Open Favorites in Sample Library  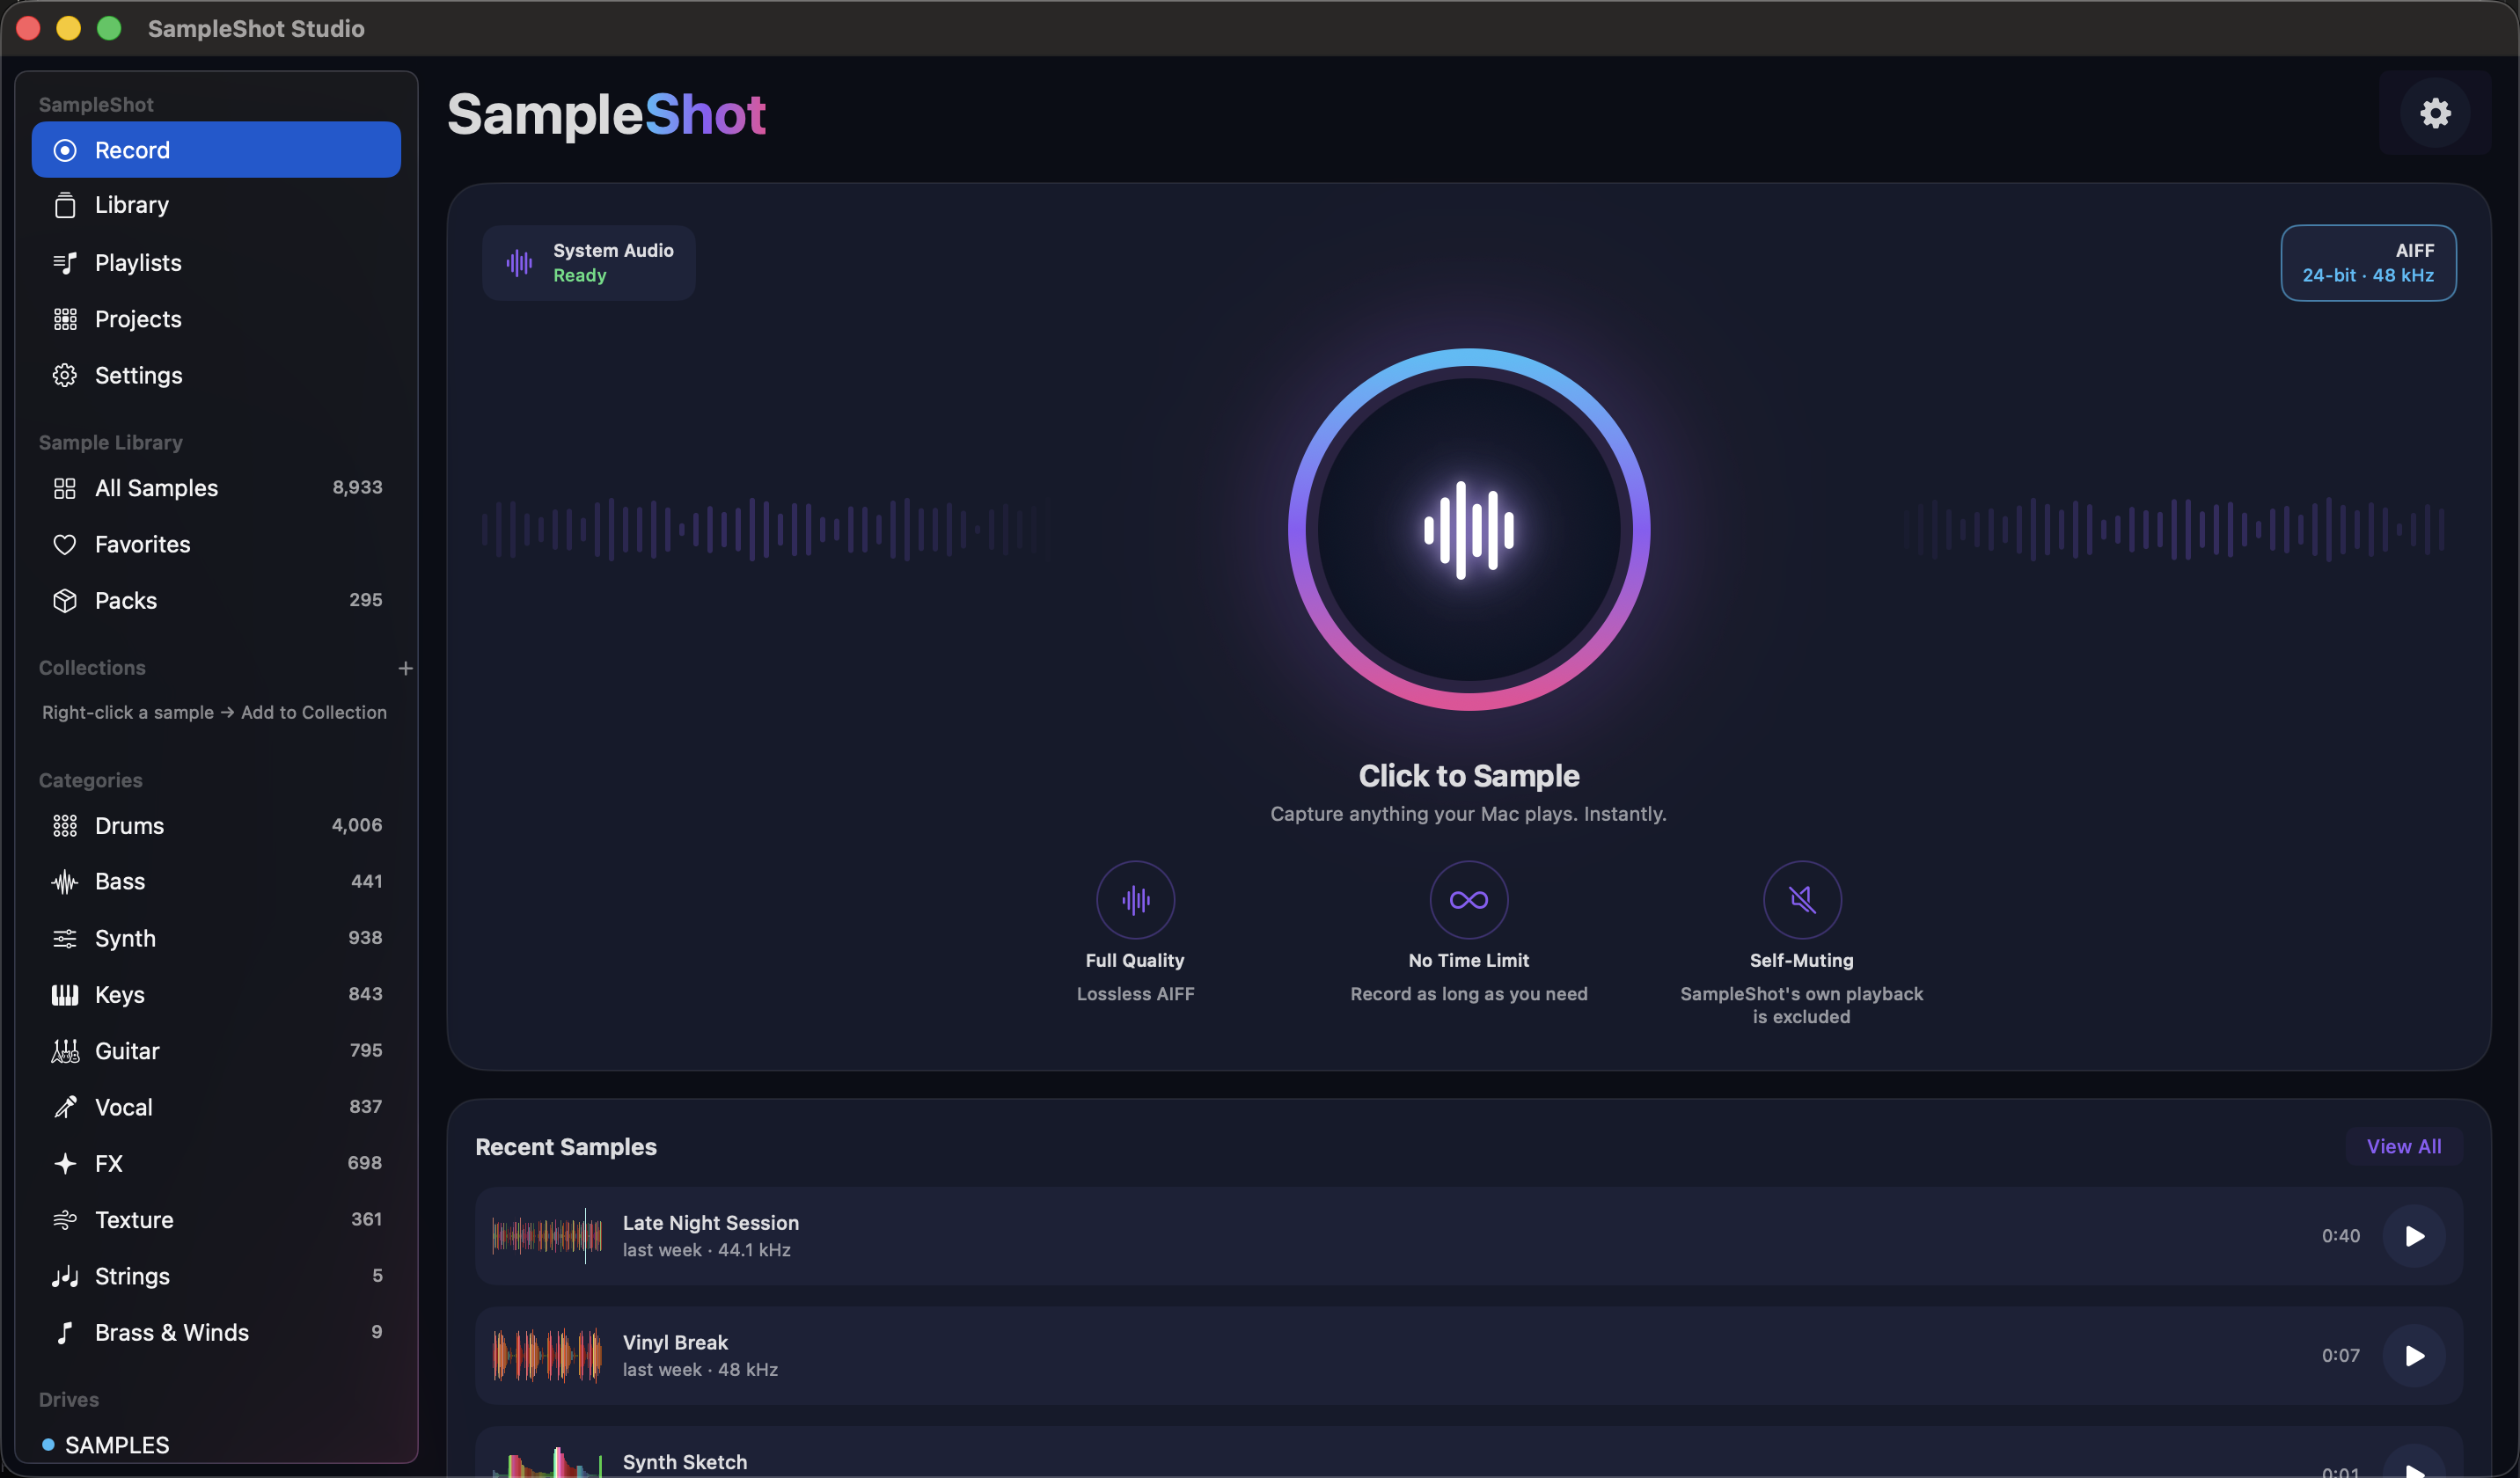[216, 544]
